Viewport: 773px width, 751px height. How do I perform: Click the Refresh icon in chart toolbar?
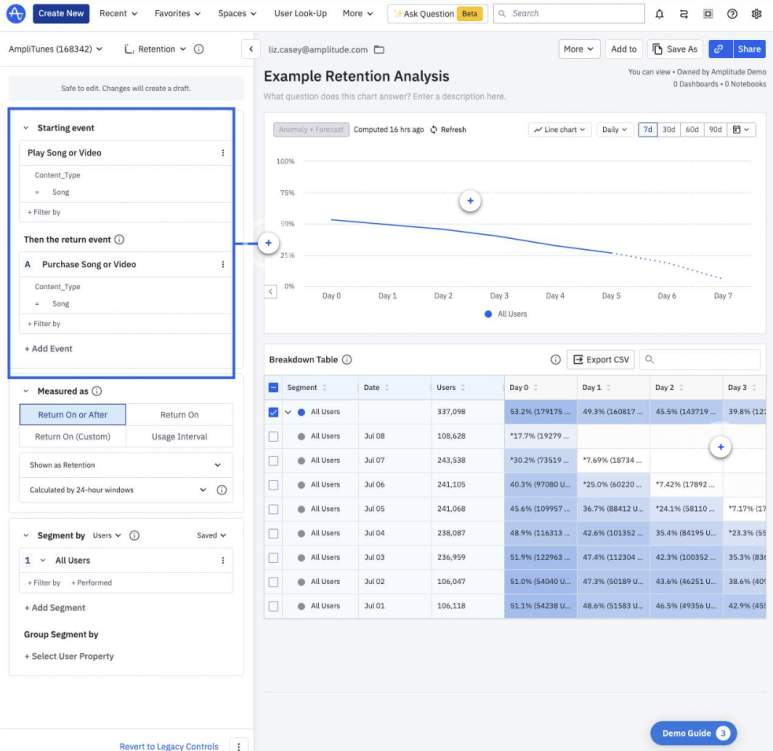[x=434, y=130]
